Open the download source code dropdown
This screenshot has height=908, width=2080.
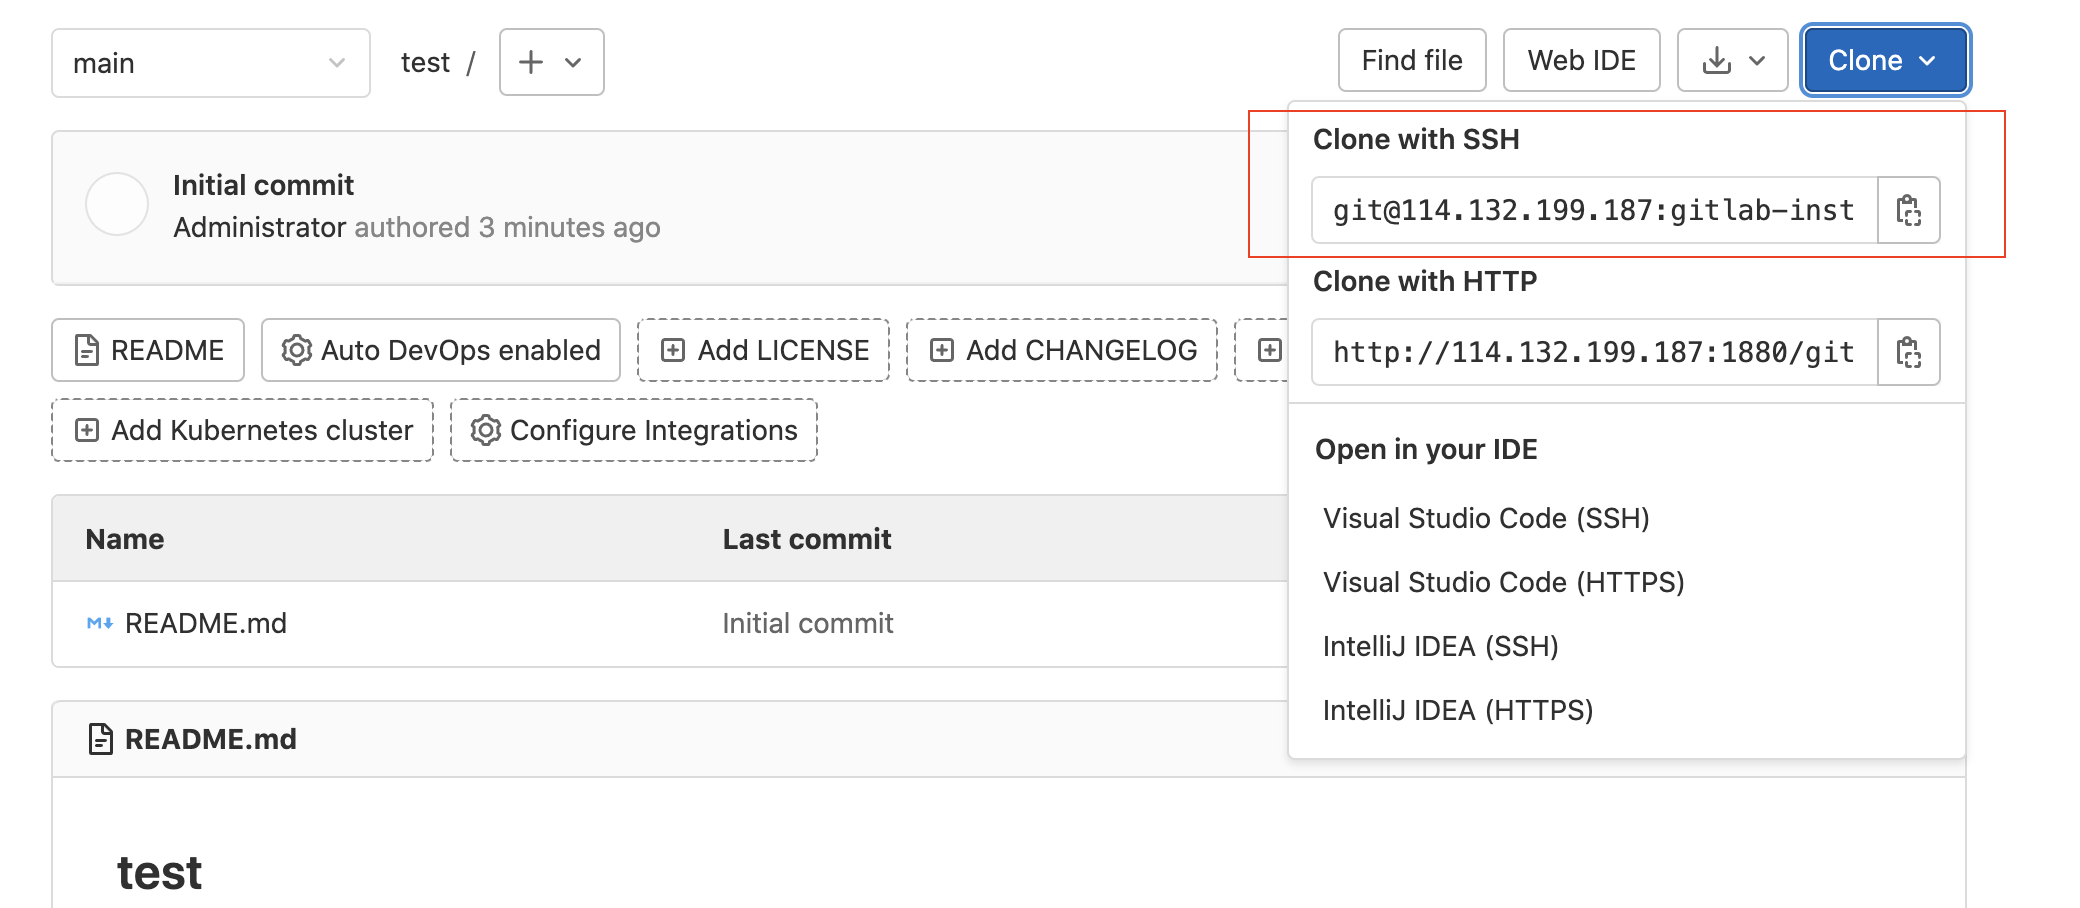coord(1732,61)
